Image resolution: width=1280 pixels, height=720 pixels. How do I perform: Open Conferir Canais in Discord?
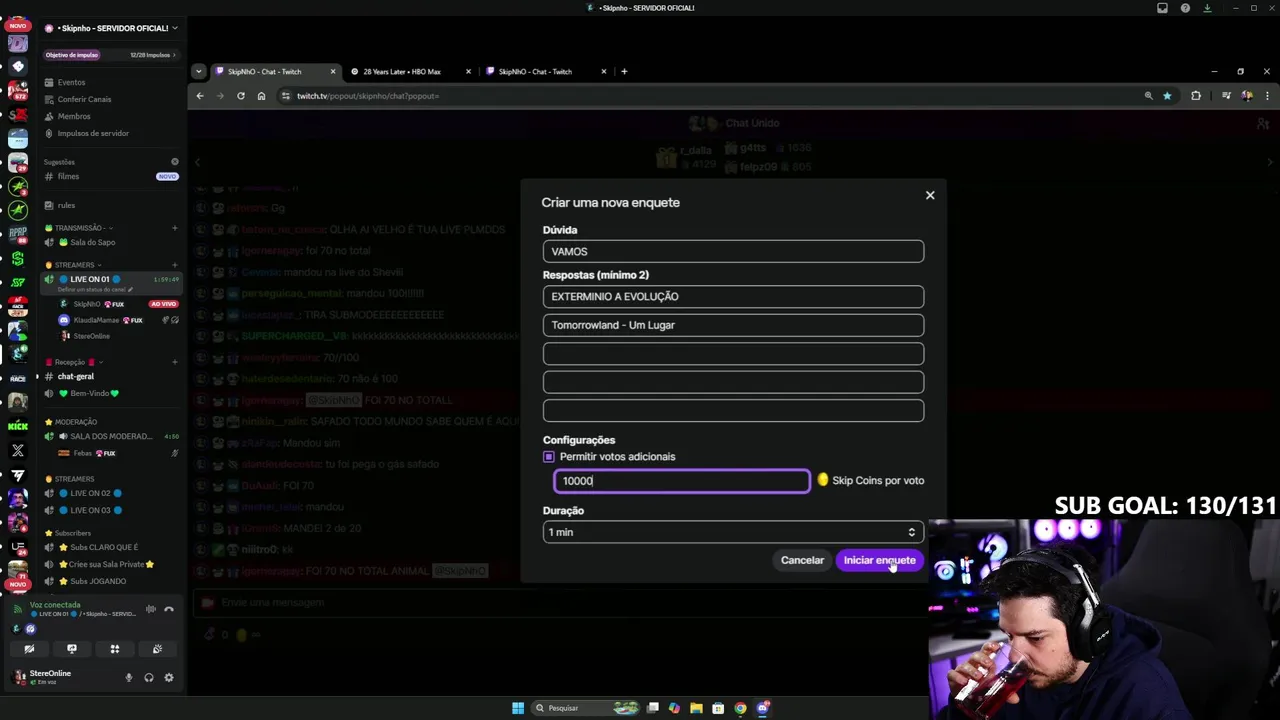[84, 99]
